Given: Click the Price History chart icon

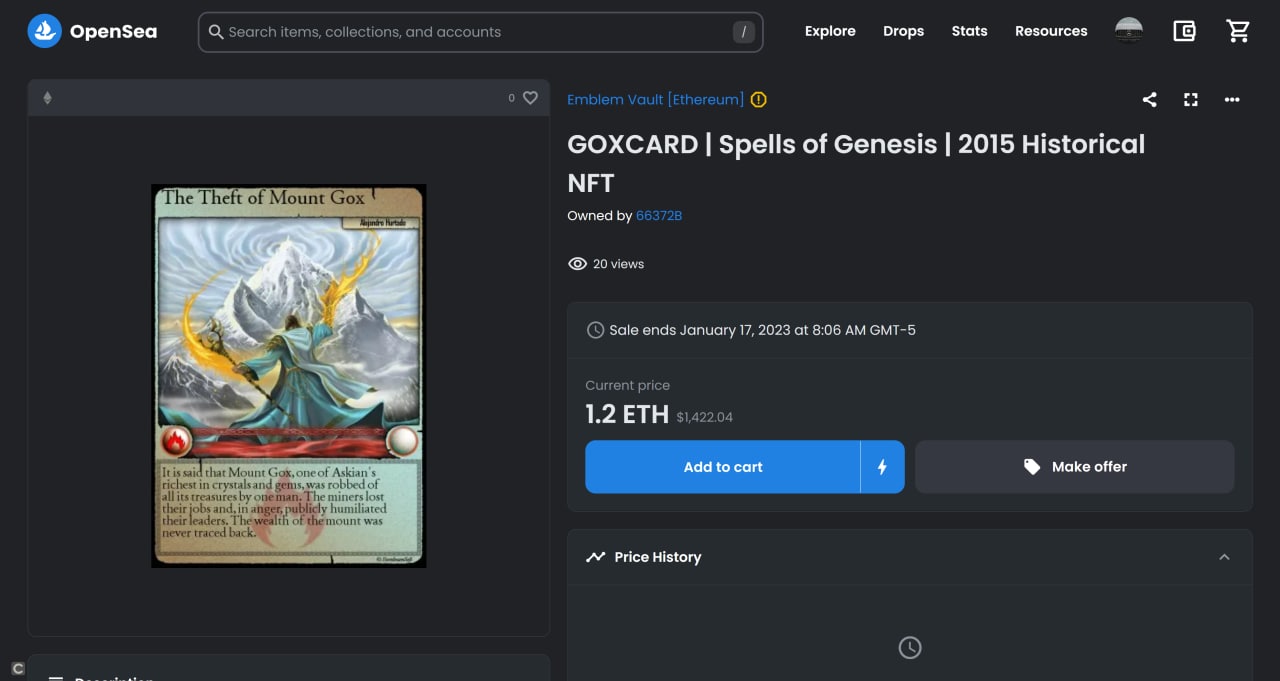Looking at the screenshot, I should [596, 557].
